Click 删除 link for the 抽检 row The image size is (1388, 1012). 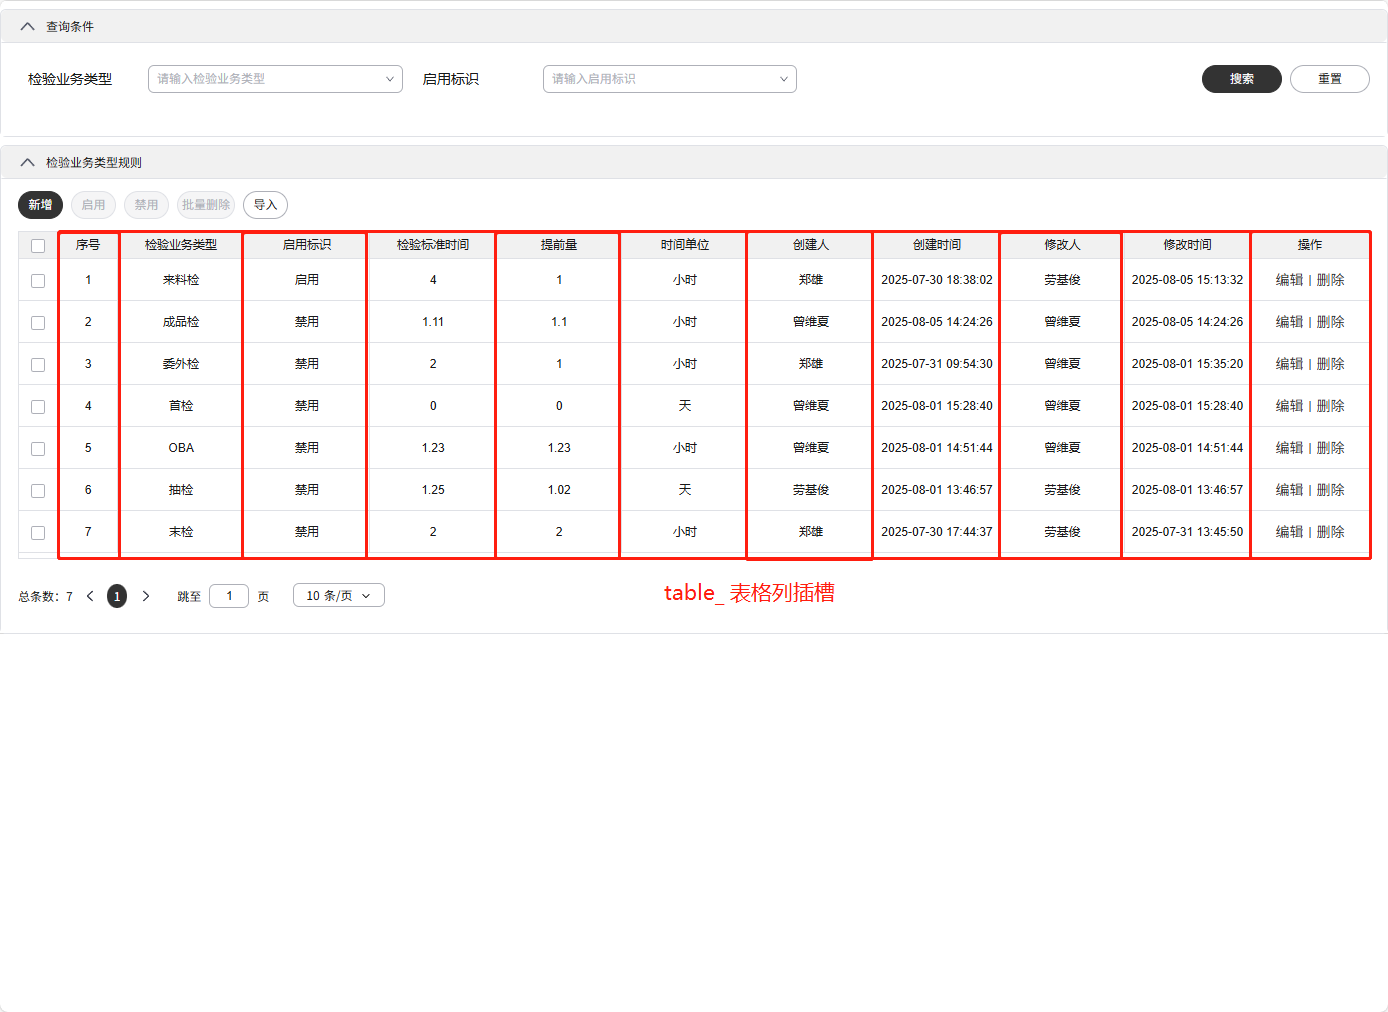[x=1330, y=490]
